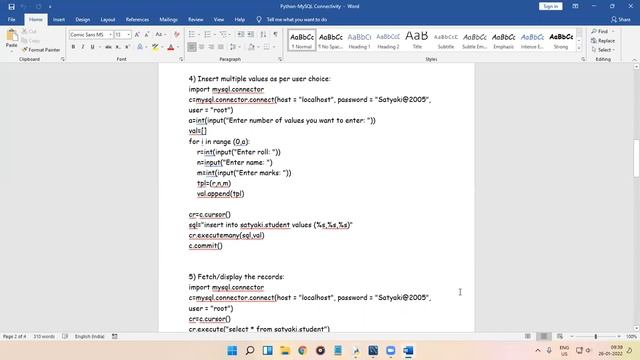This screenshot has width=640, height=360.
Task: Align text left
Action: [x=191, y=47]
